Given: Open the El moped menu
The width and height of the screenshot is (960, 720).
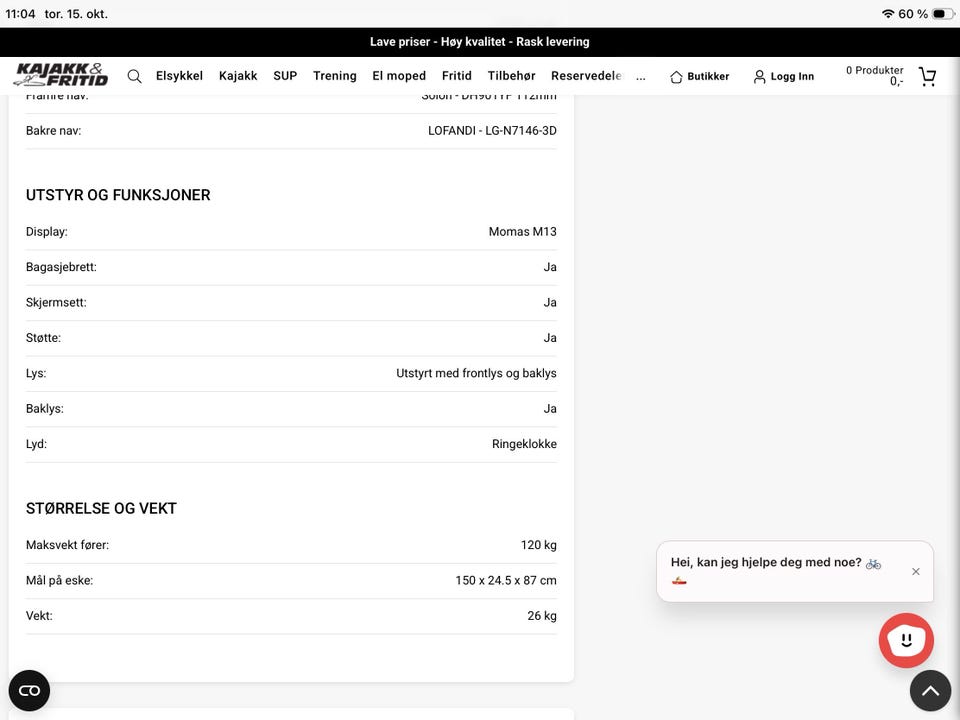Looking at the screenshot, I should (399, 76).
